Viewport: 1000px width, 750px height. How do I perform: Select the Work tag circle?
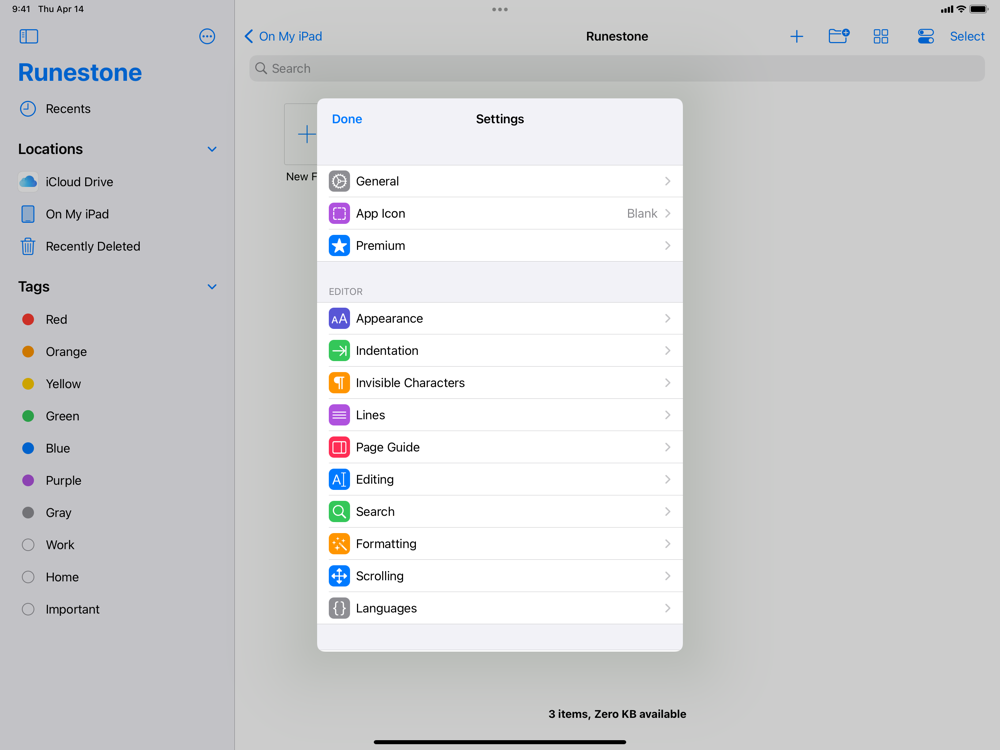click(x=28, y=545)
